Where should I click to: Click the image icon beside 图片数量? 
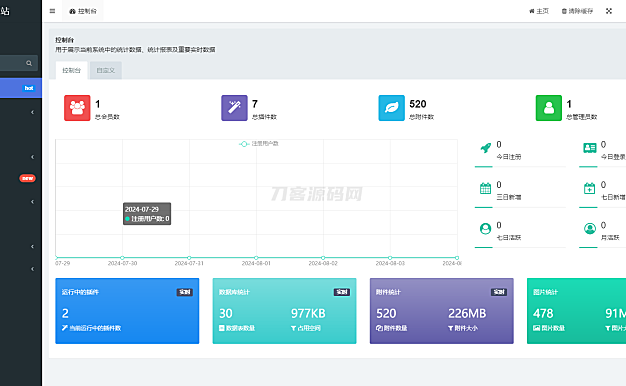click(x=537, y=328)
